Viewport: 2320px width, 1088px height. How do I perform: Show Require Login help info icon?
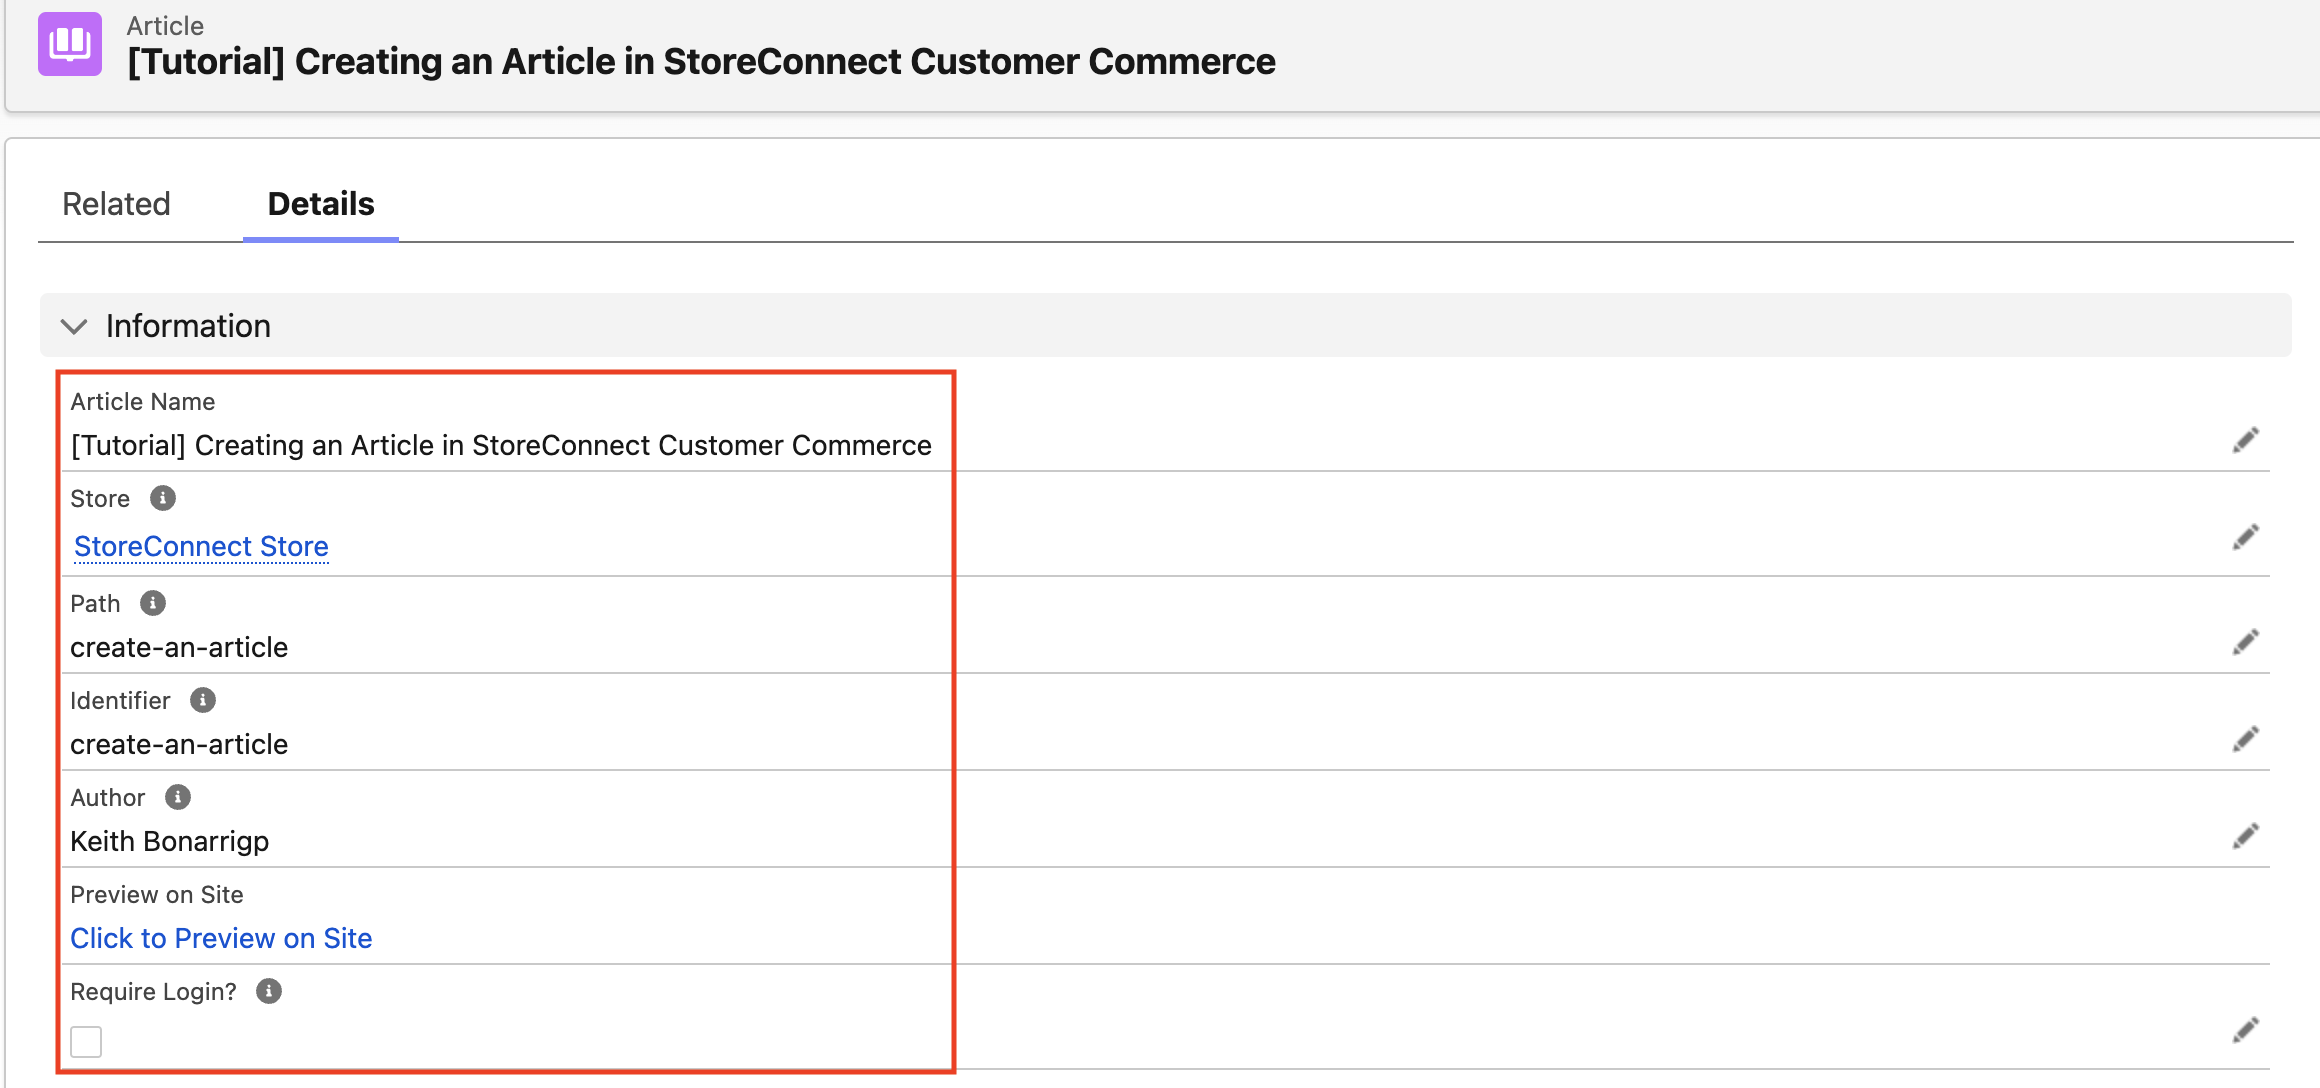(269, 991)
